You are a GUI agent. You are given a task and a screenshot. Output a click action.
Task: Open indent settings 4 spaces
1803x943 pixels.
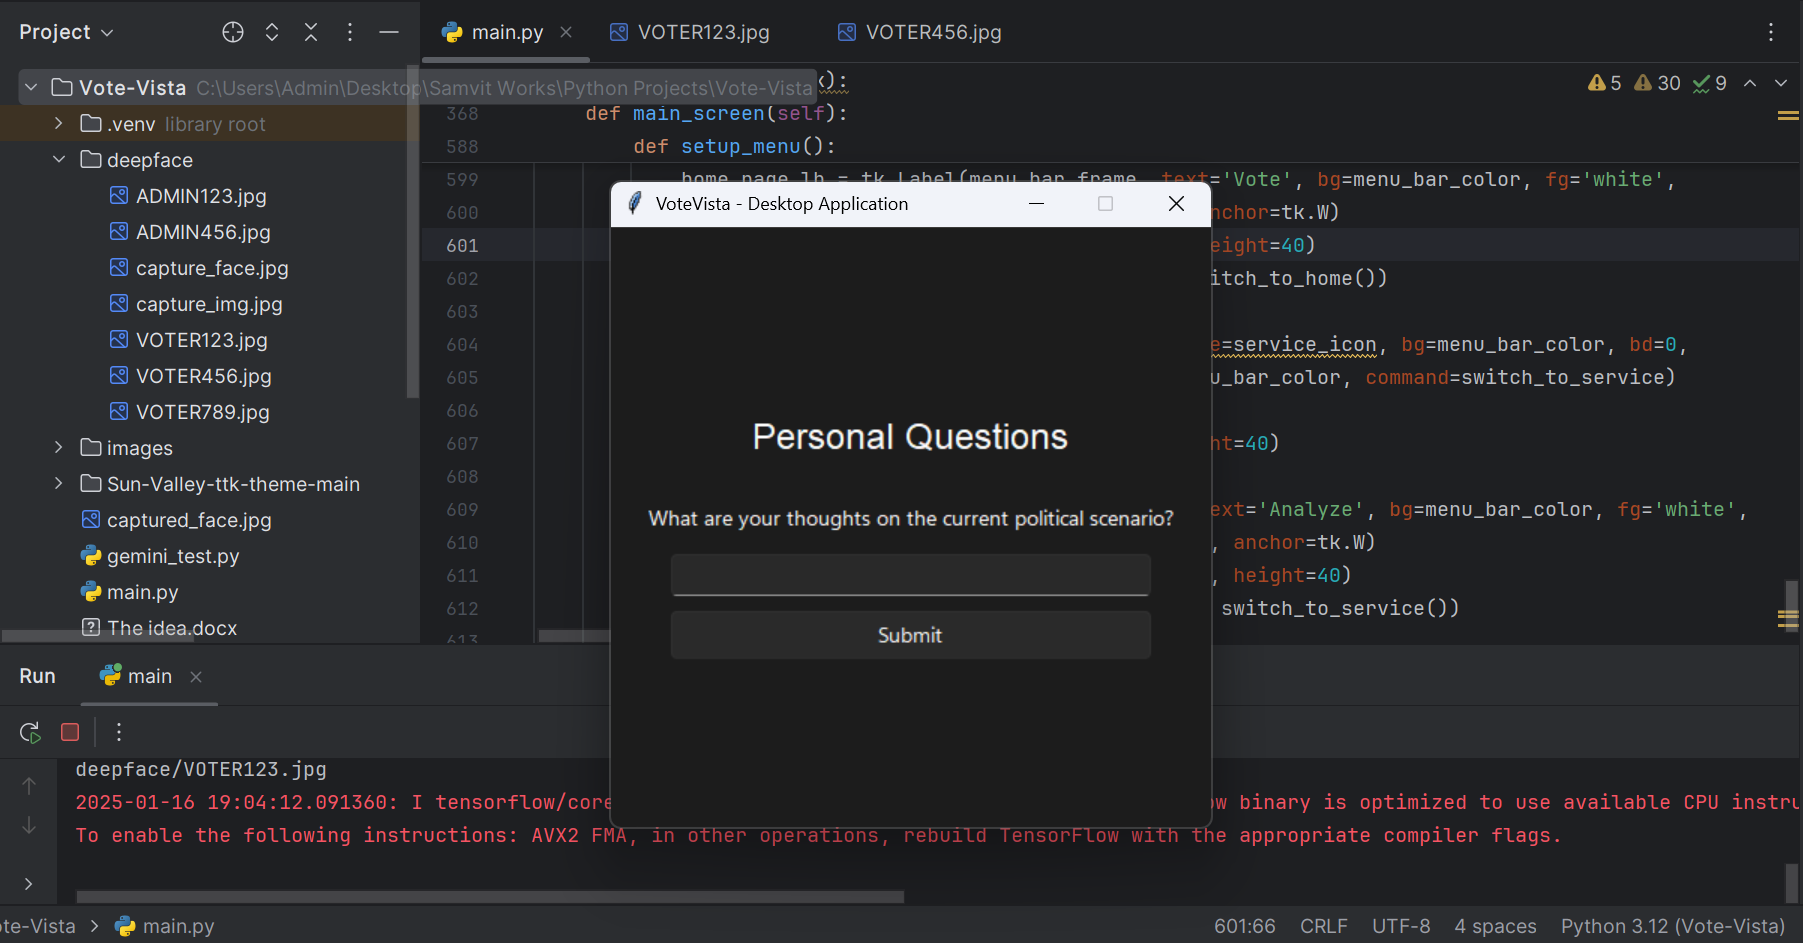[x=1495, y=926]
